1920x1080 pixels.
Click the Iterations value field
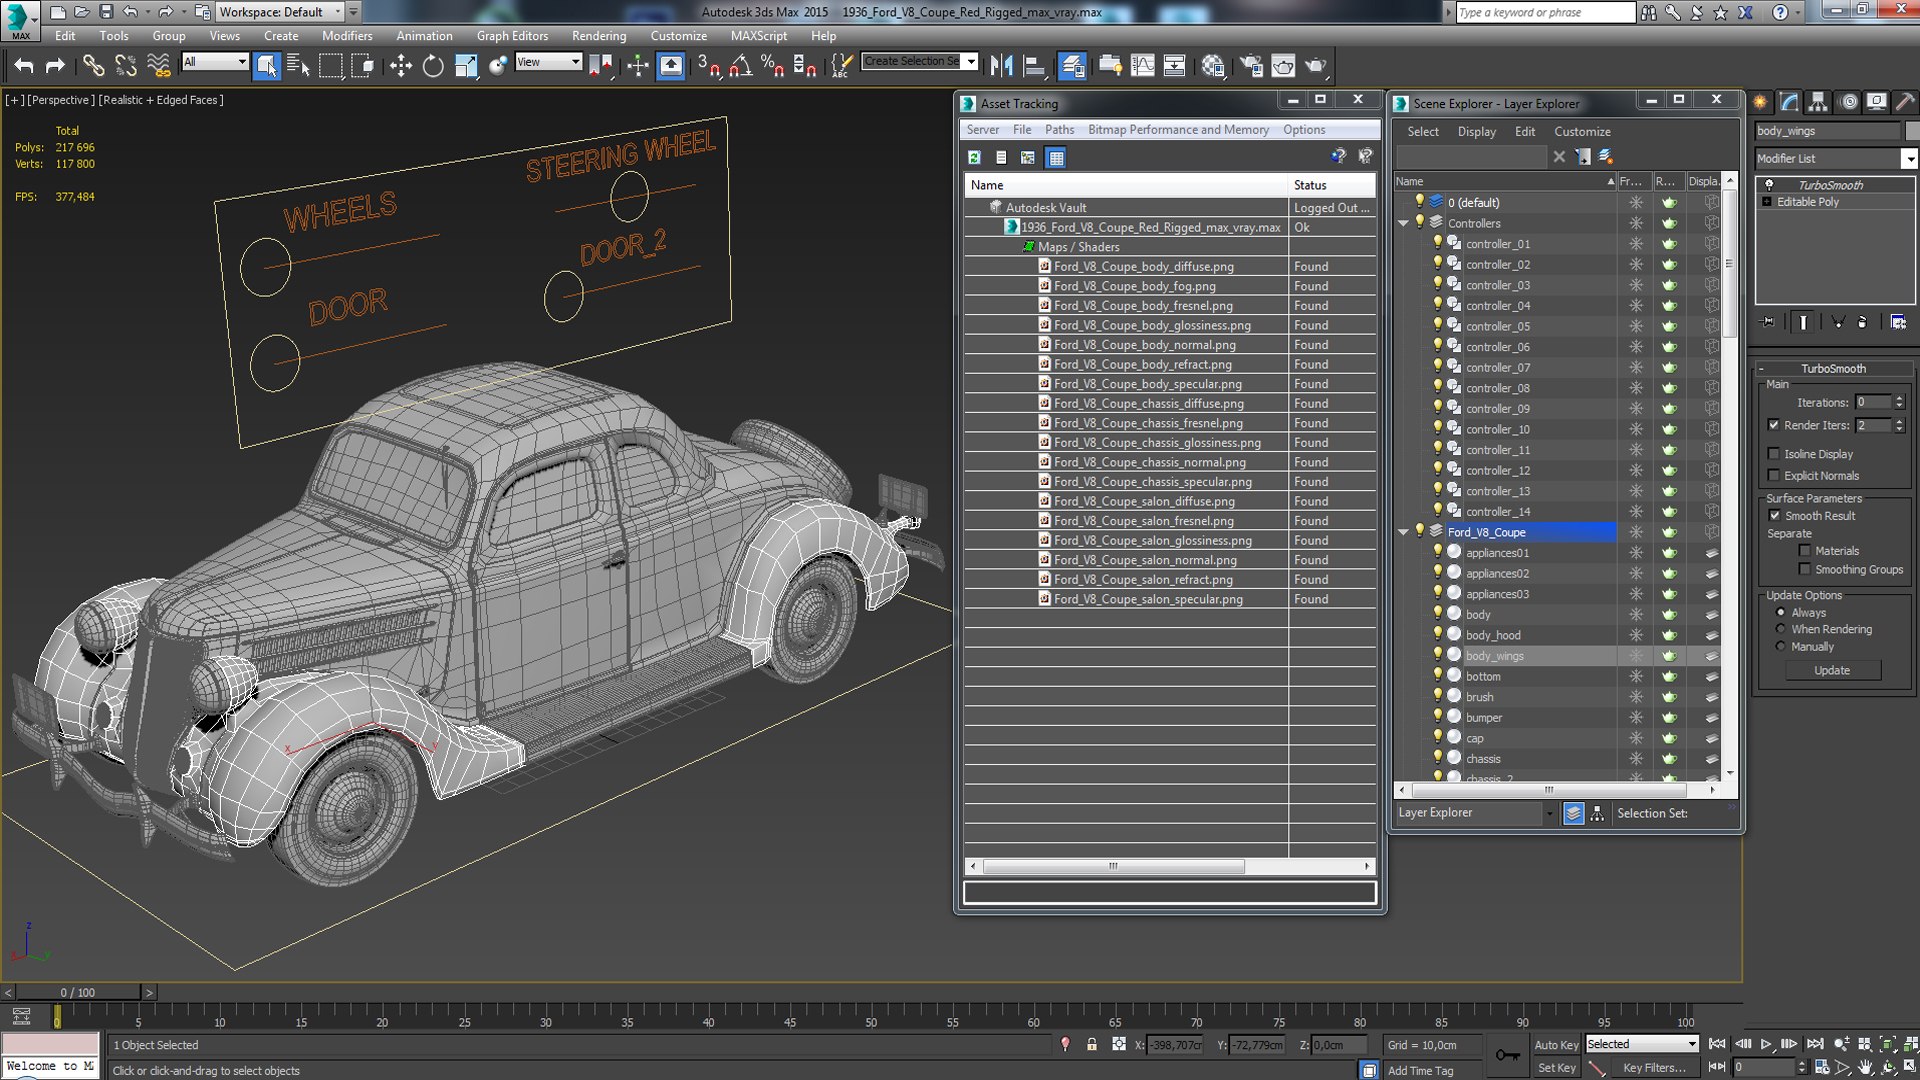coord(1873,403)
